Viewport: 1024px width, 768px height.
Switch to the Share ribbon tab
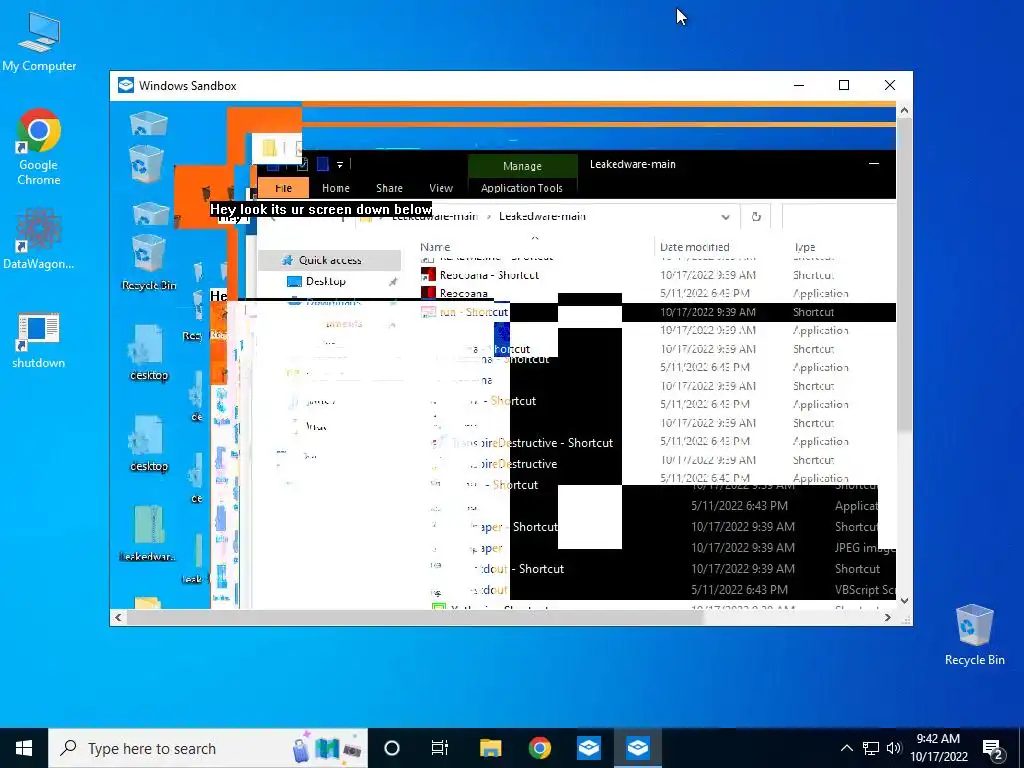389,188
